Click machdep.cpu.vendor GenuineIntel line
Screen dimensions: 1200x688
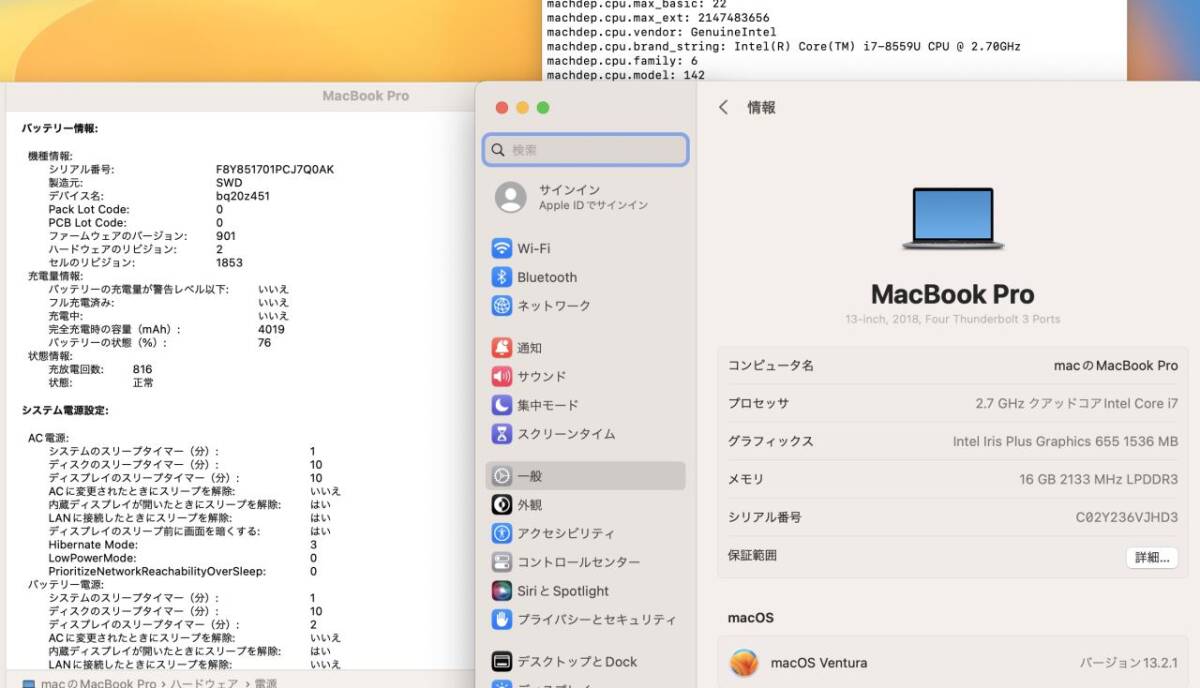[x=661, y=32]
